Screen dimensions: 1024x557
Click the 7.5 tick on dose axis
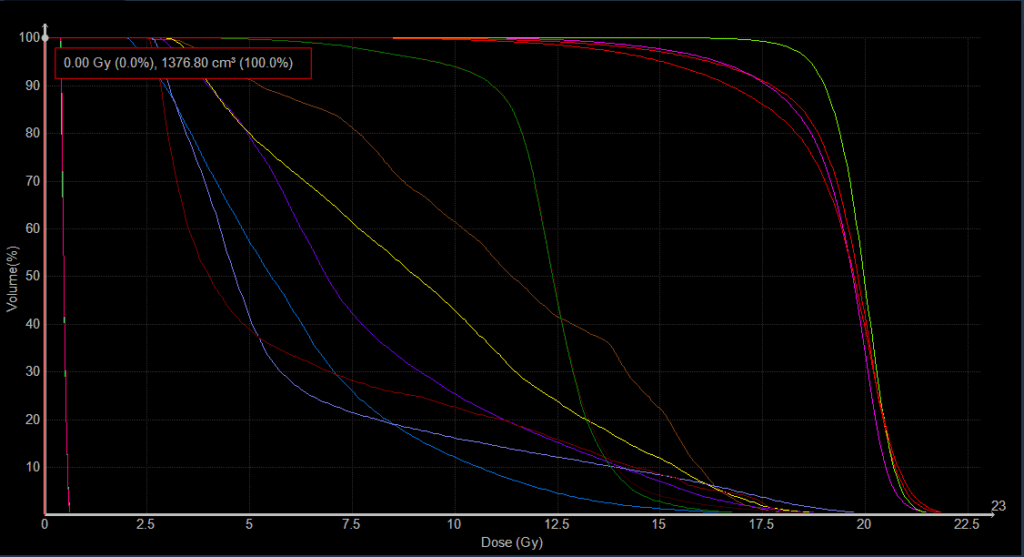[352, 524]
